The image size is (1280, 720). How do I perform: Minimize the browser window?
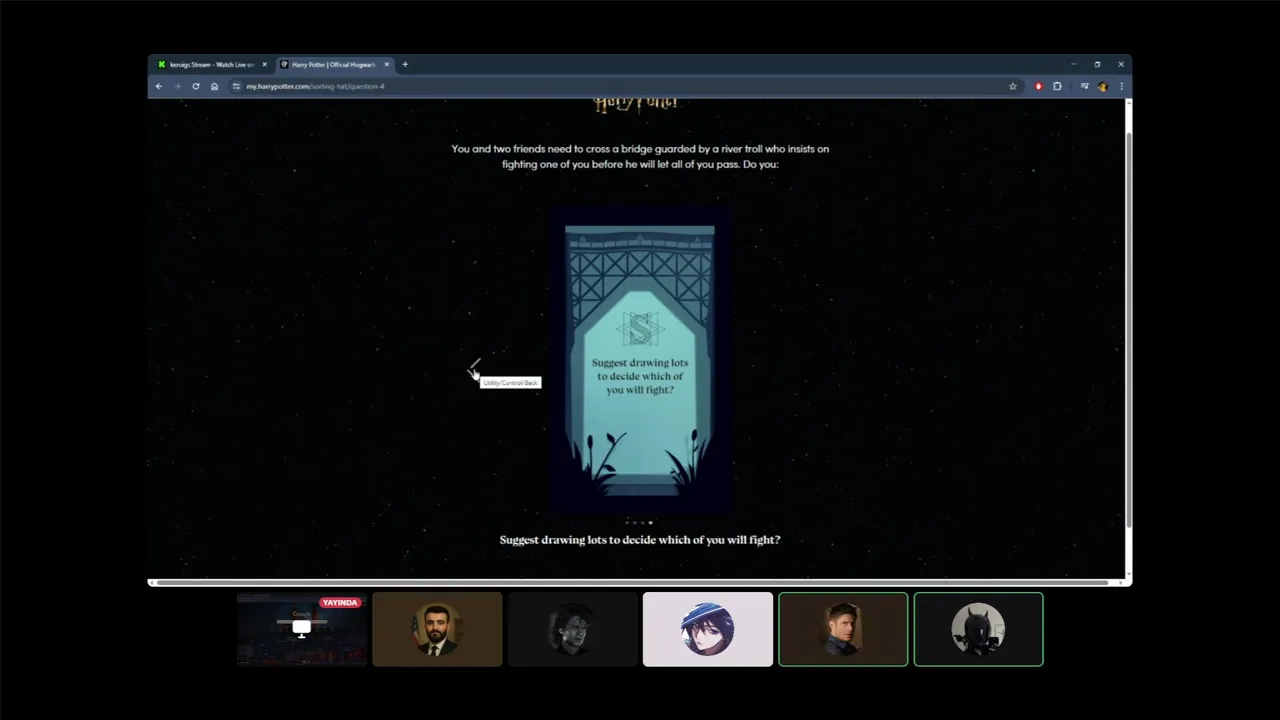(x=1074, y=64)
